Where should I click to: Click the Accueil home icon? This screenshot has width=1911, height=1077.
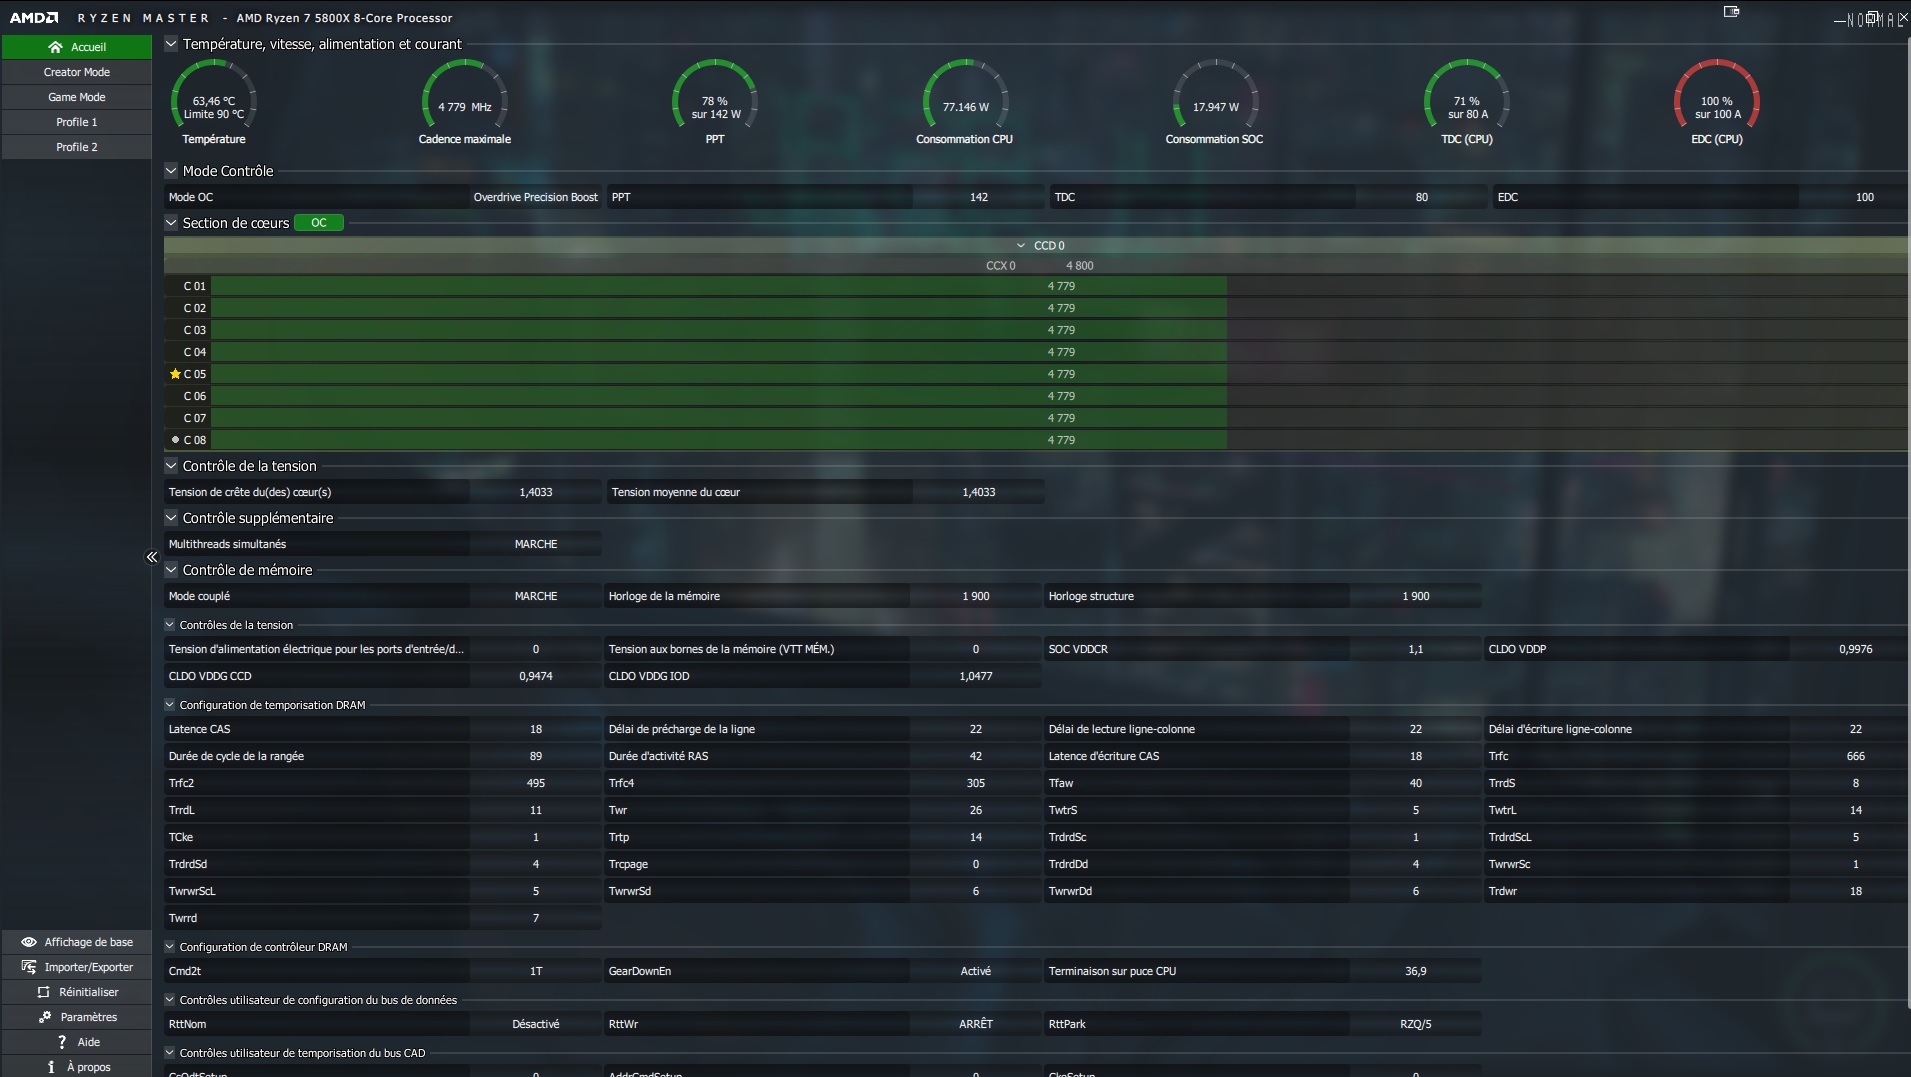point(55,47)
